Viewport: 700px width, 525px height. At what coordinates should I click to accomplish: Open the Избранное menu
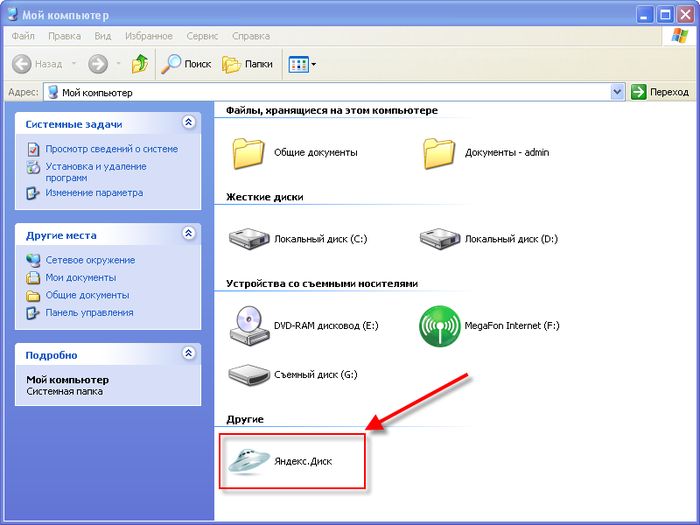point(149,36)
